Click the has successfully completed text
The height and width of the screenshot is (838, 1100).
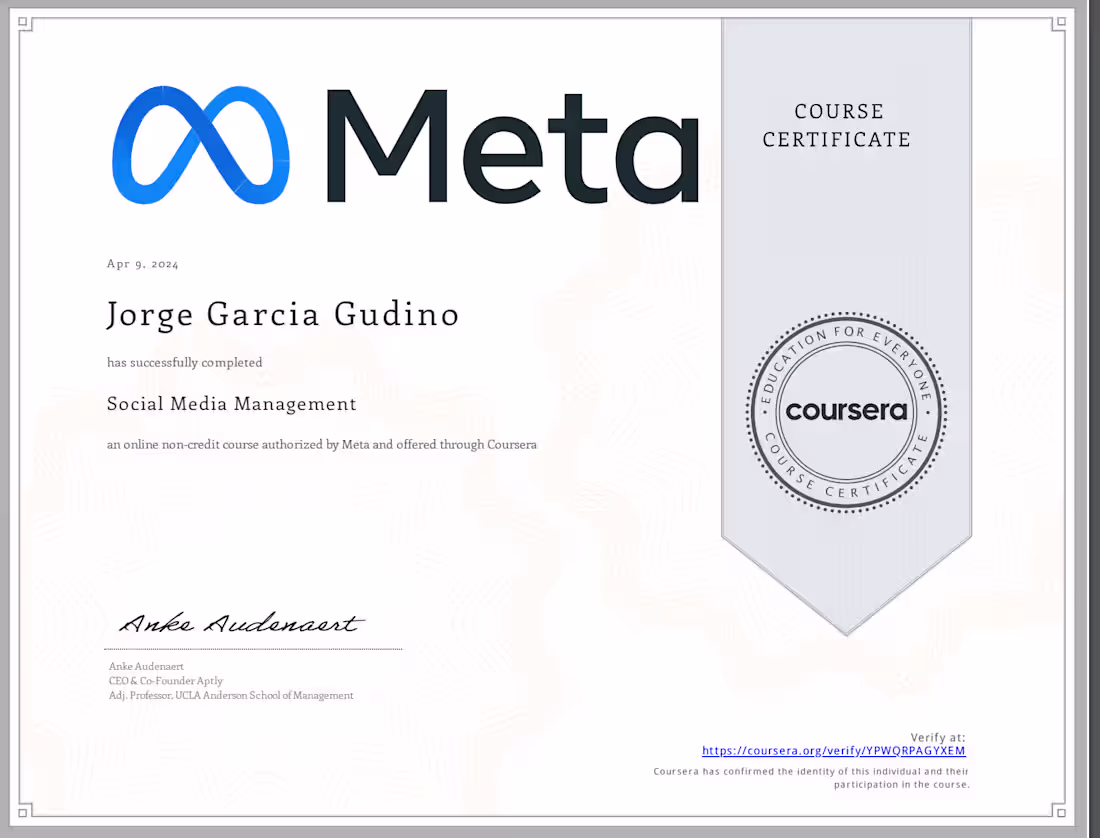[x=184, y=362]
